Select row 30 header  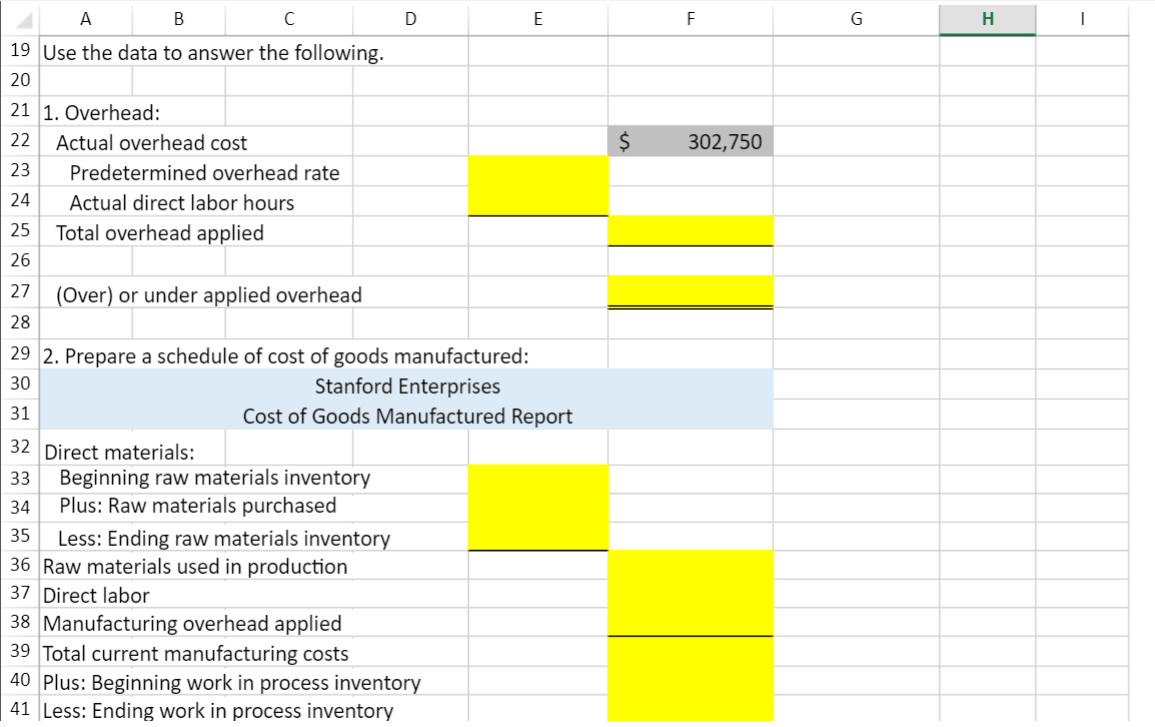(x=20, y=384)
